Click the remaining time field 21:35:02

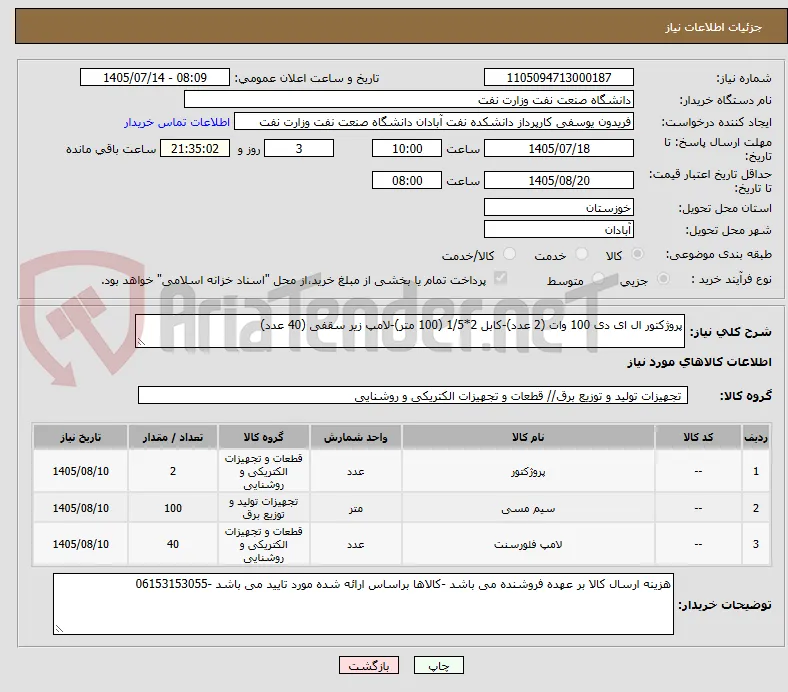coord(195,148)
